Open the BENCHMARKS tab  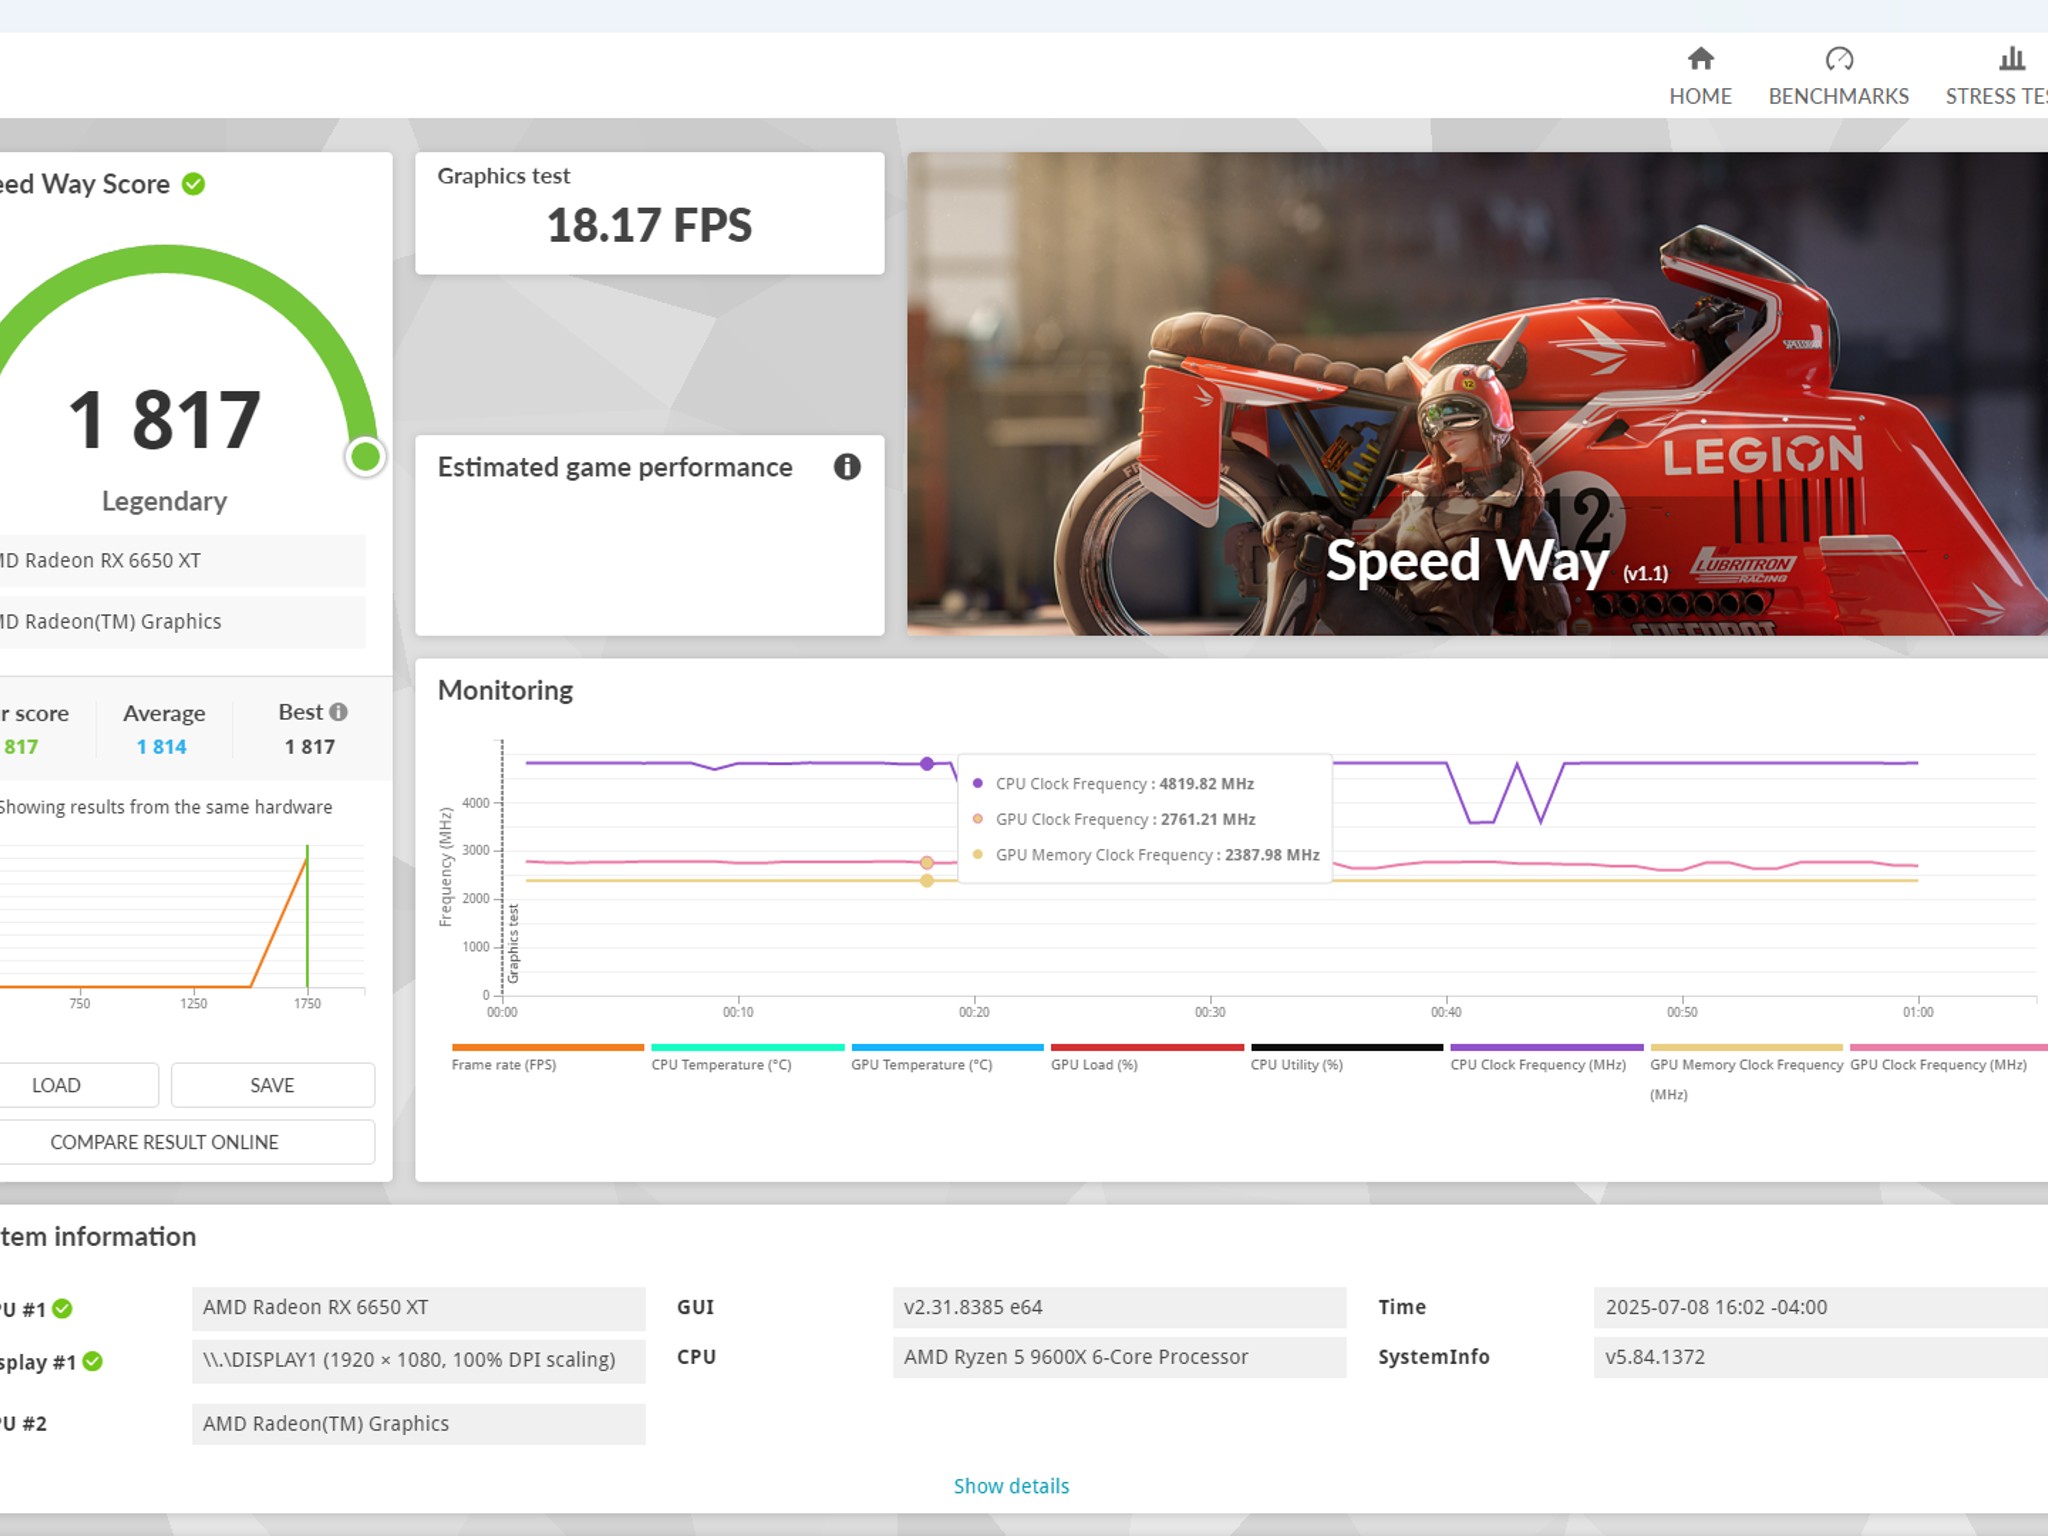[x=1838, y=96]
